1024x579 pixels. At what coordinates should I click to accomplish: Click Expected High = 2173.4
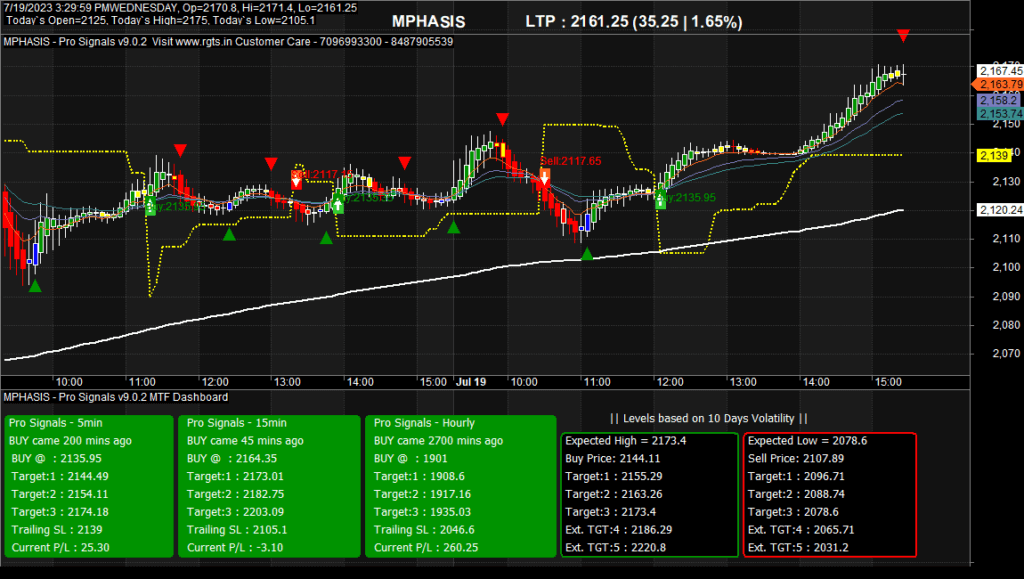626,441
